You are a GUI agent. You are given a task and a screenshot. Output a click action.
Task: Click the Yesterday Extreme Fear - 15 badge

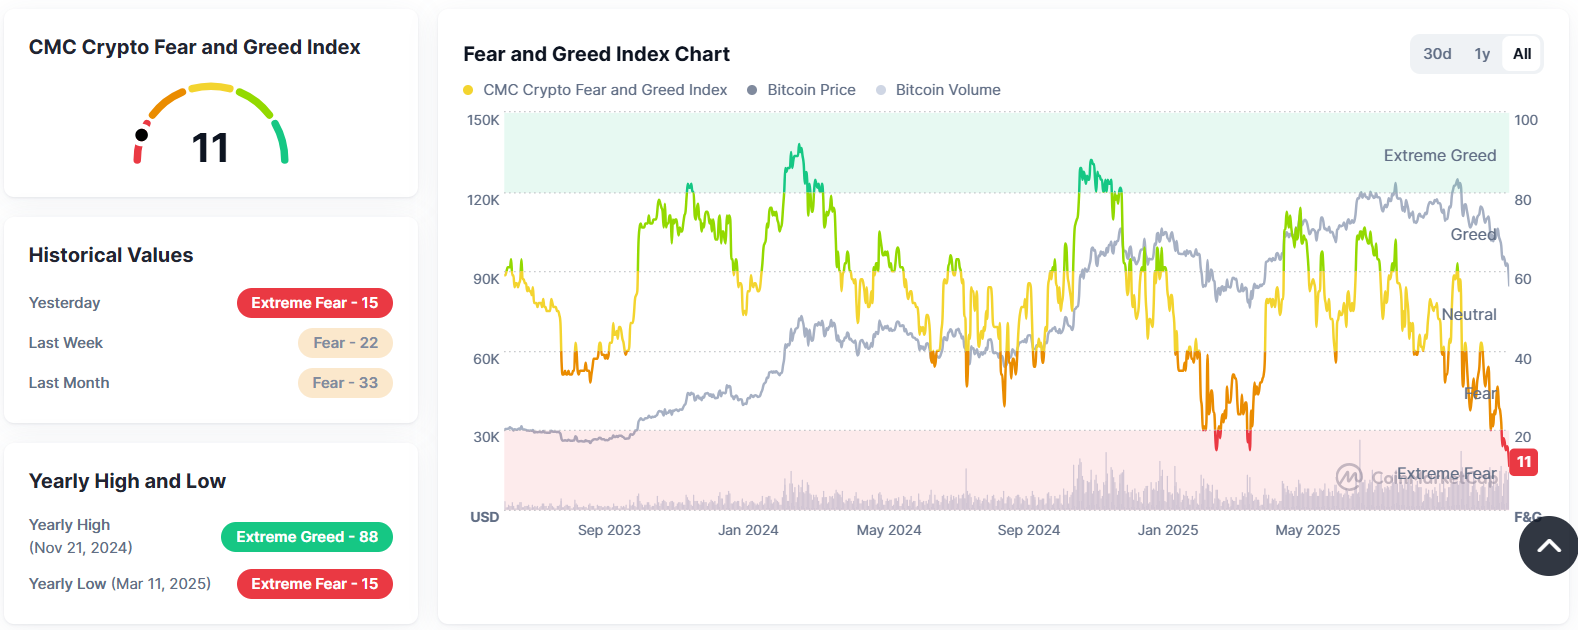(314, 303)
